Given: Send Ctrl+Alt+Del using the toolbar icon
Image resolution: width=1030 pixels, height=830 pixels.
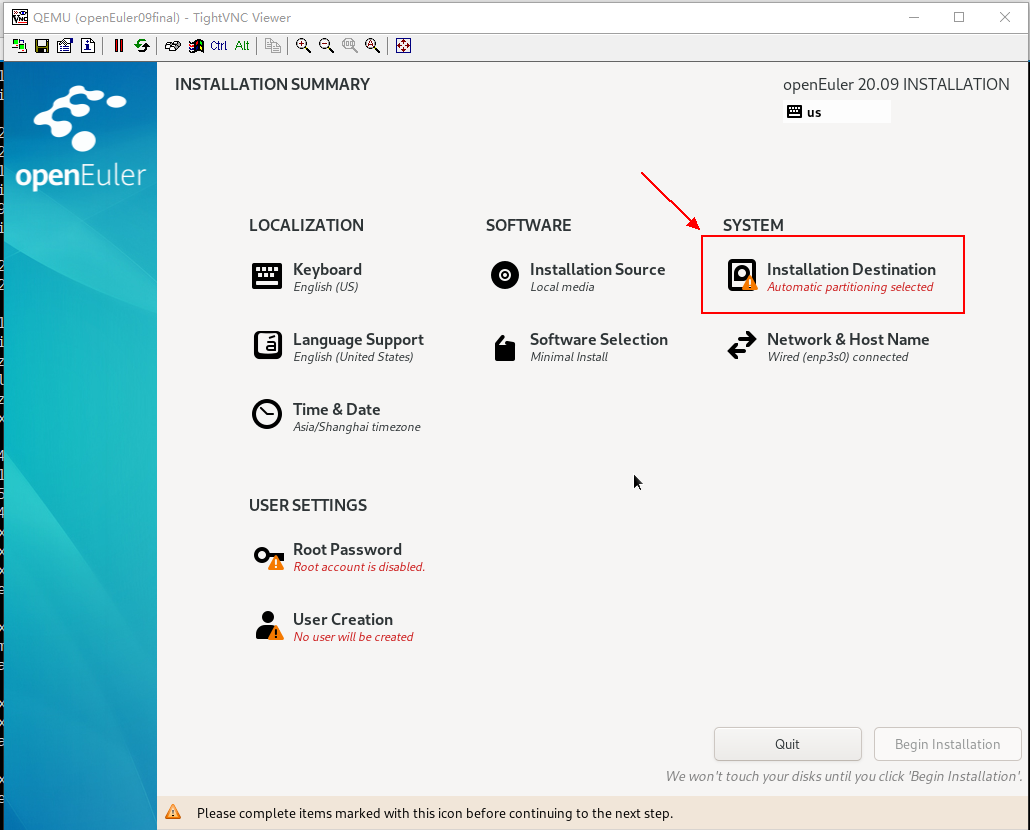Looking at the screenshot, I should [x=173, y=46].
